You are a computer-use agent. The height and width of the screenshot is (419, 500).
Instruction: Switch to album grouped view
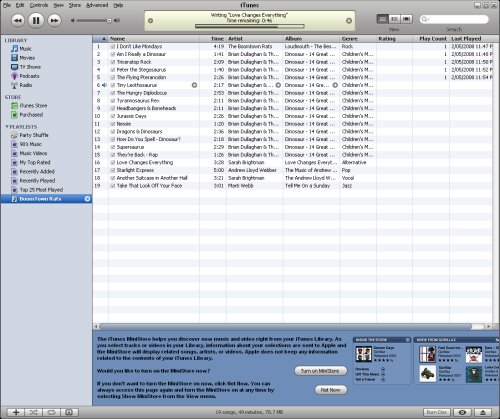coord(394,19)
